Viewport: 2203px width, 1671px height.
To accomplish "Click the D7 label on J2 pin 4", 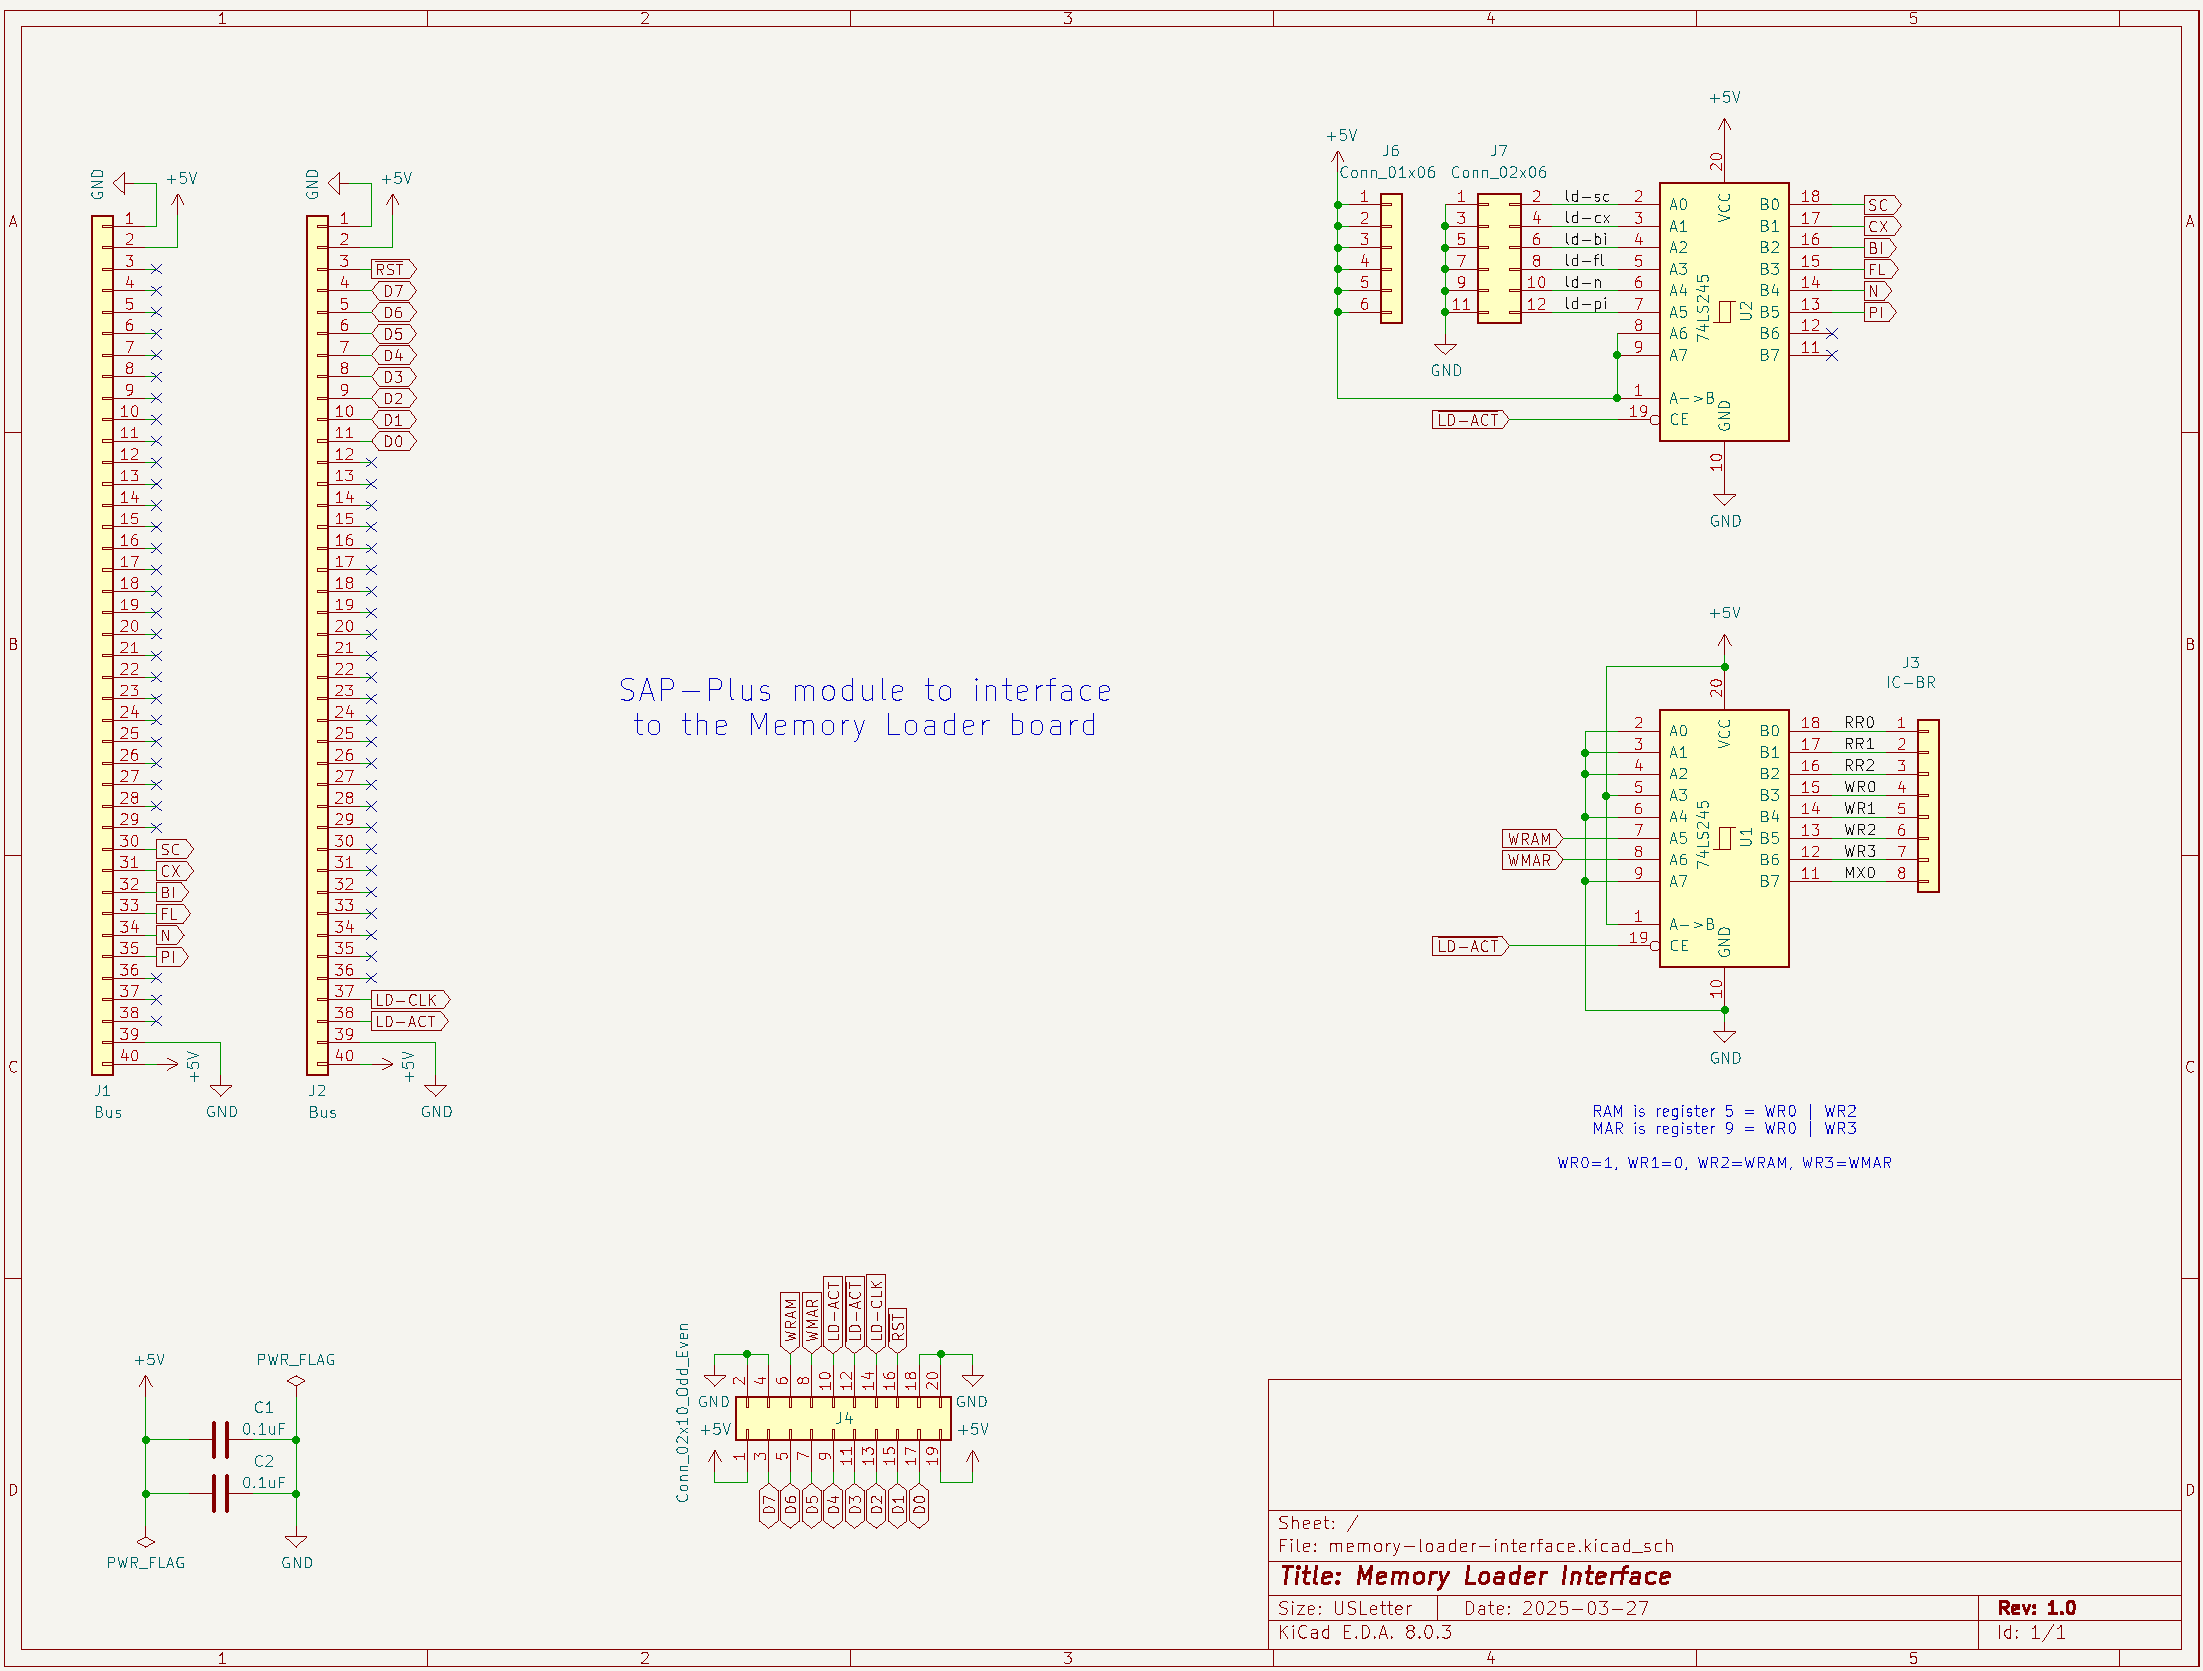I will click(393, 291).
